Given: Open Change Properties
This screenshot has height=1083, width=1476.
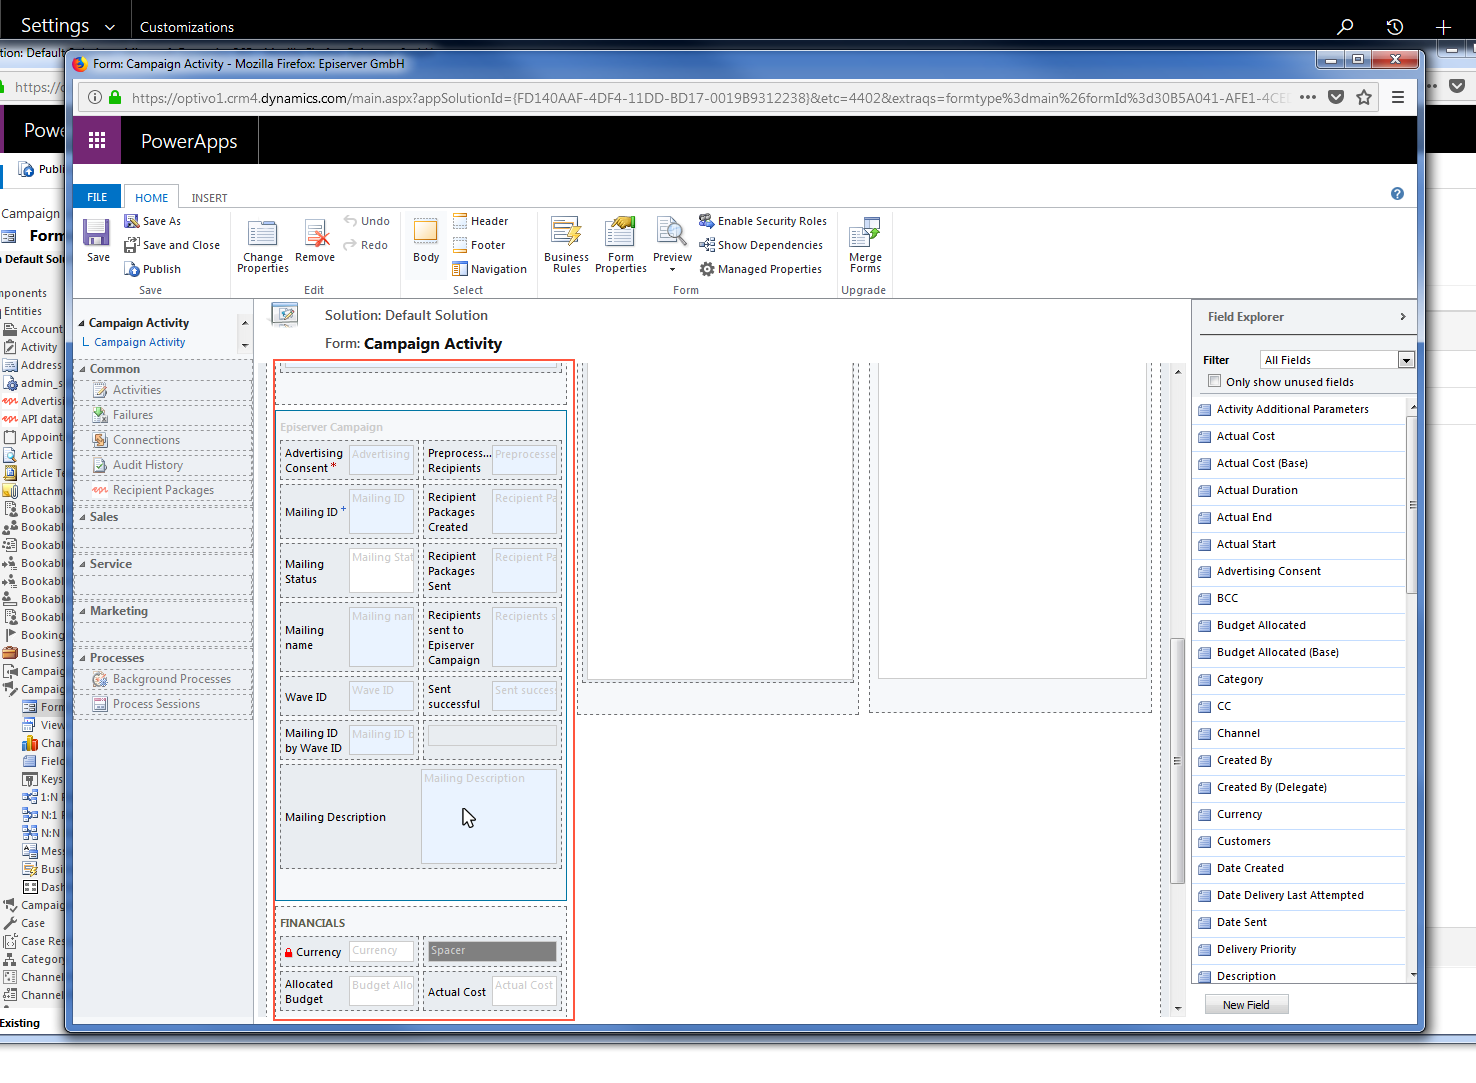Looking at the screenshot, I should [263, 246].
